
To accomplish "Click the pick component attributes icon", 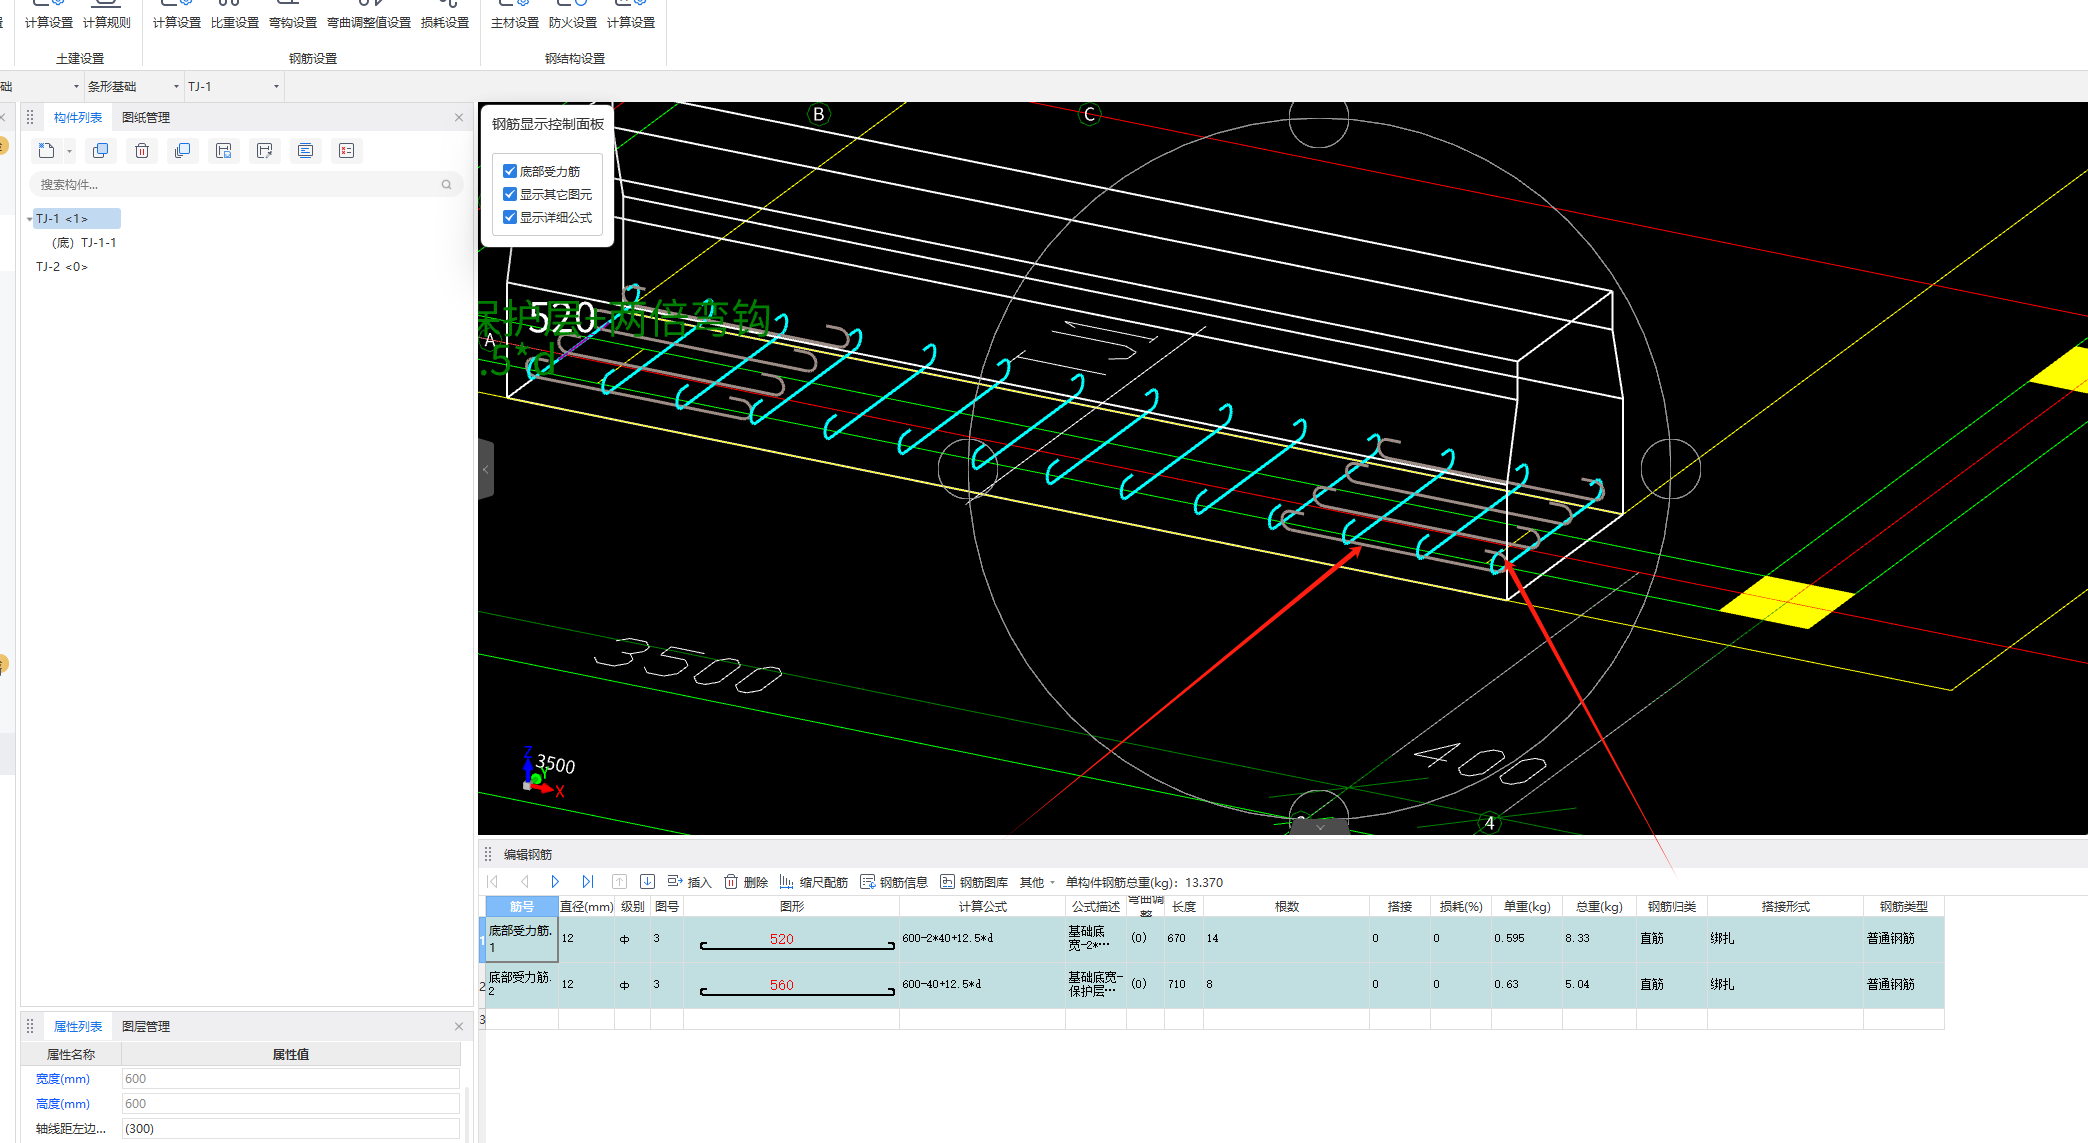I will pyautogui.click(x=264, y=151).
